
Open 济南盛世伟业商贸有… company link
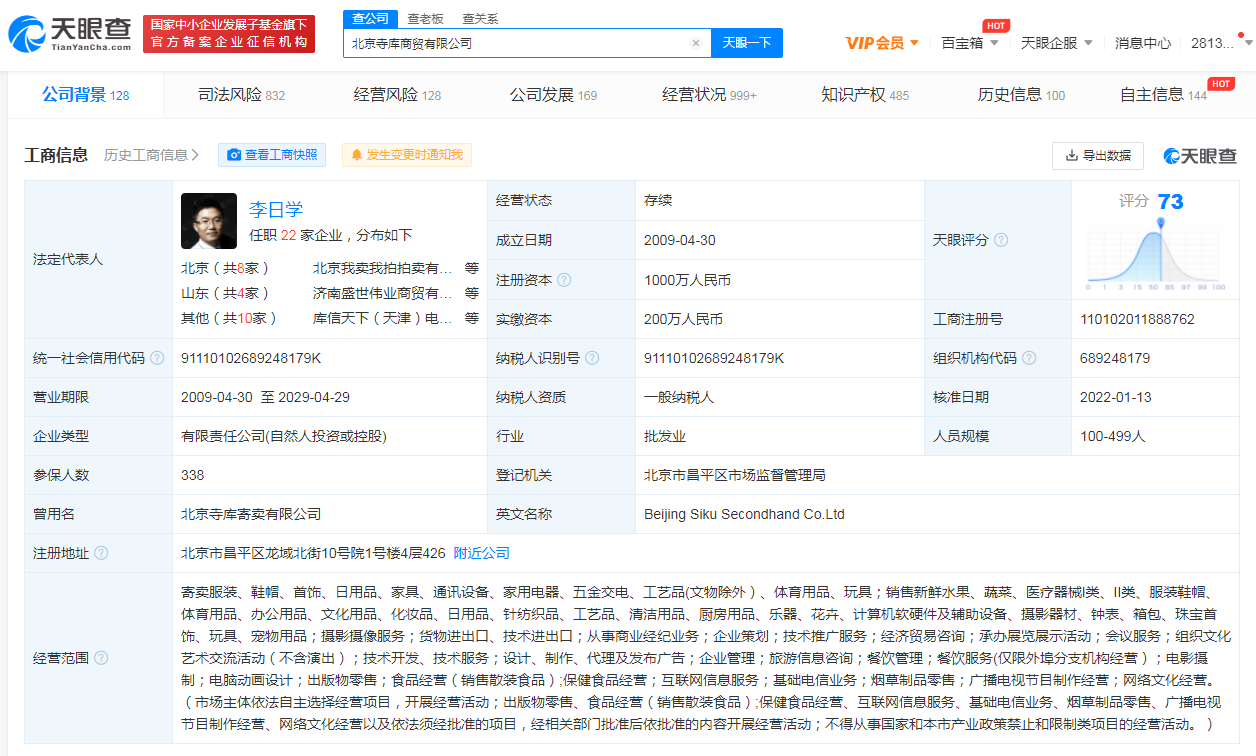(383, 293)
